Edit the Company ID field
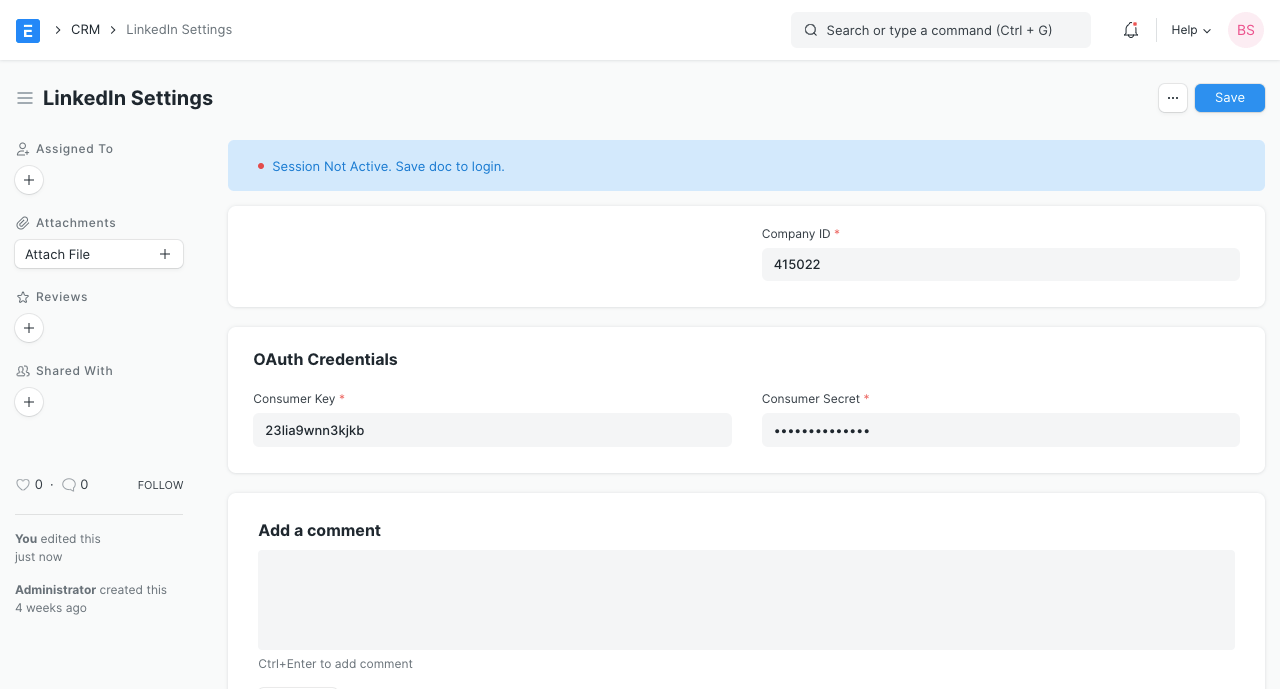 tap(1000, 265)
